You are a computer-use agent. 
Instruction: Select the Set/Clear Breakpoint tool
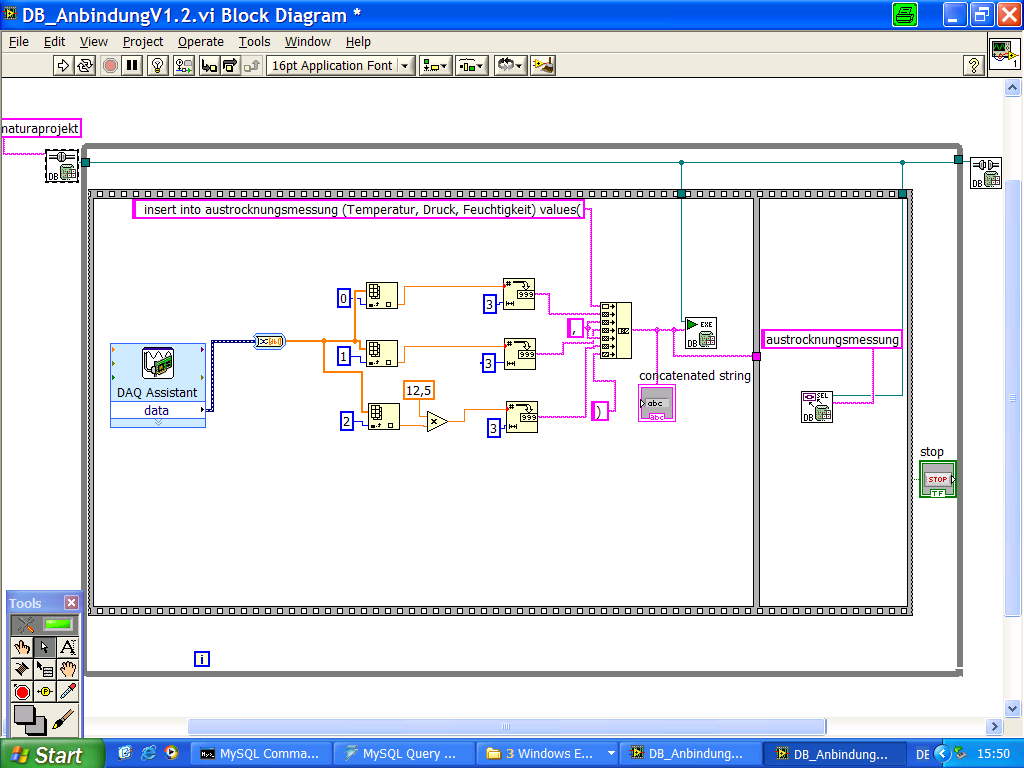pos(22,692)
